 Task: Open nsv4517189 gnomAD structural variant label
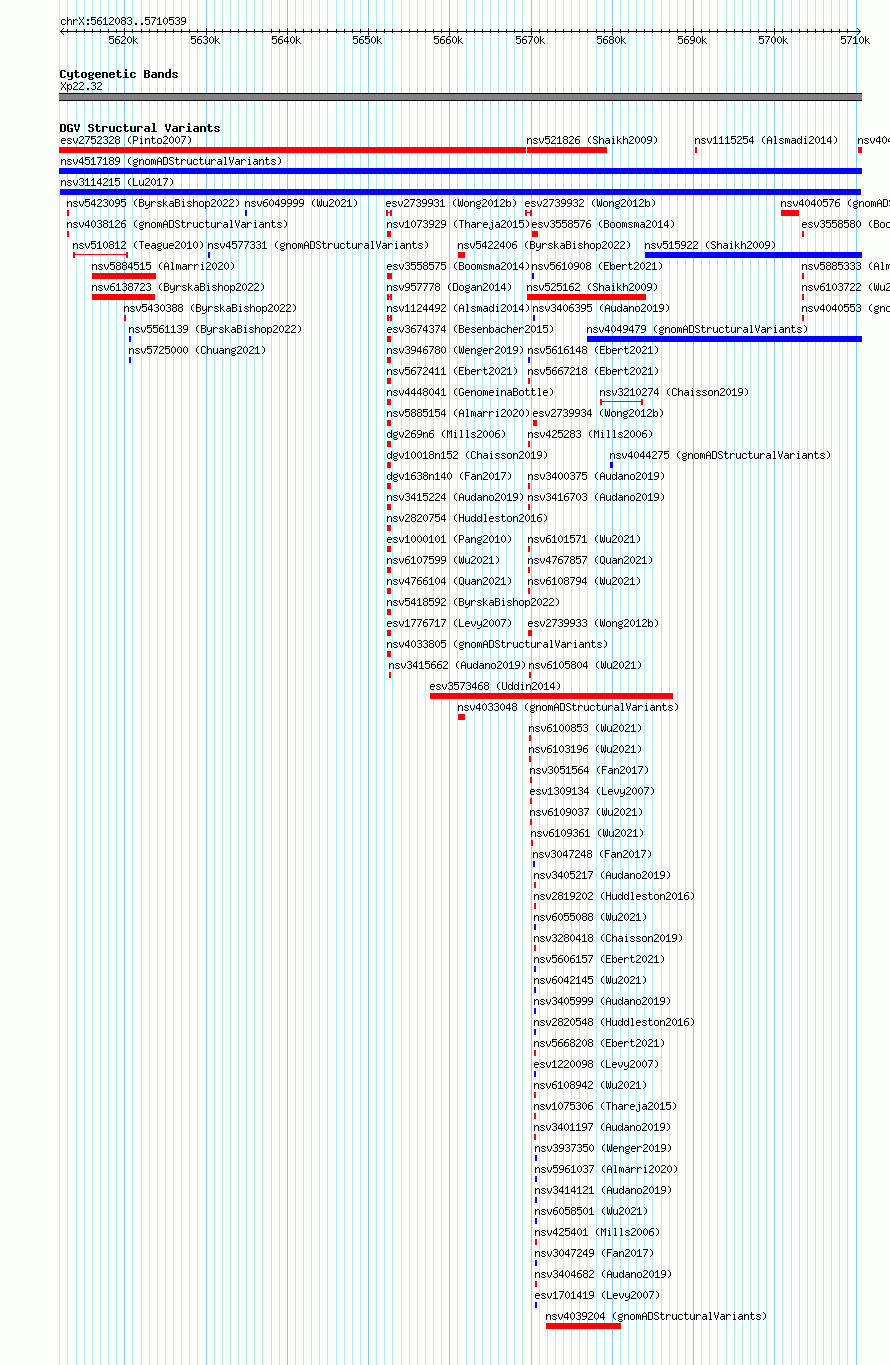[171, 161]
